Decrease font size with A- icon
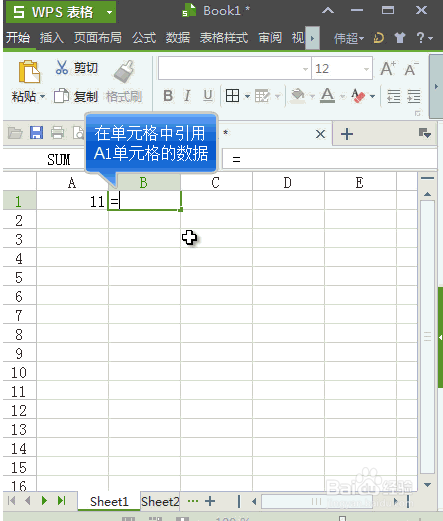Viewport: 443px width, 521px height. (411, 69)
